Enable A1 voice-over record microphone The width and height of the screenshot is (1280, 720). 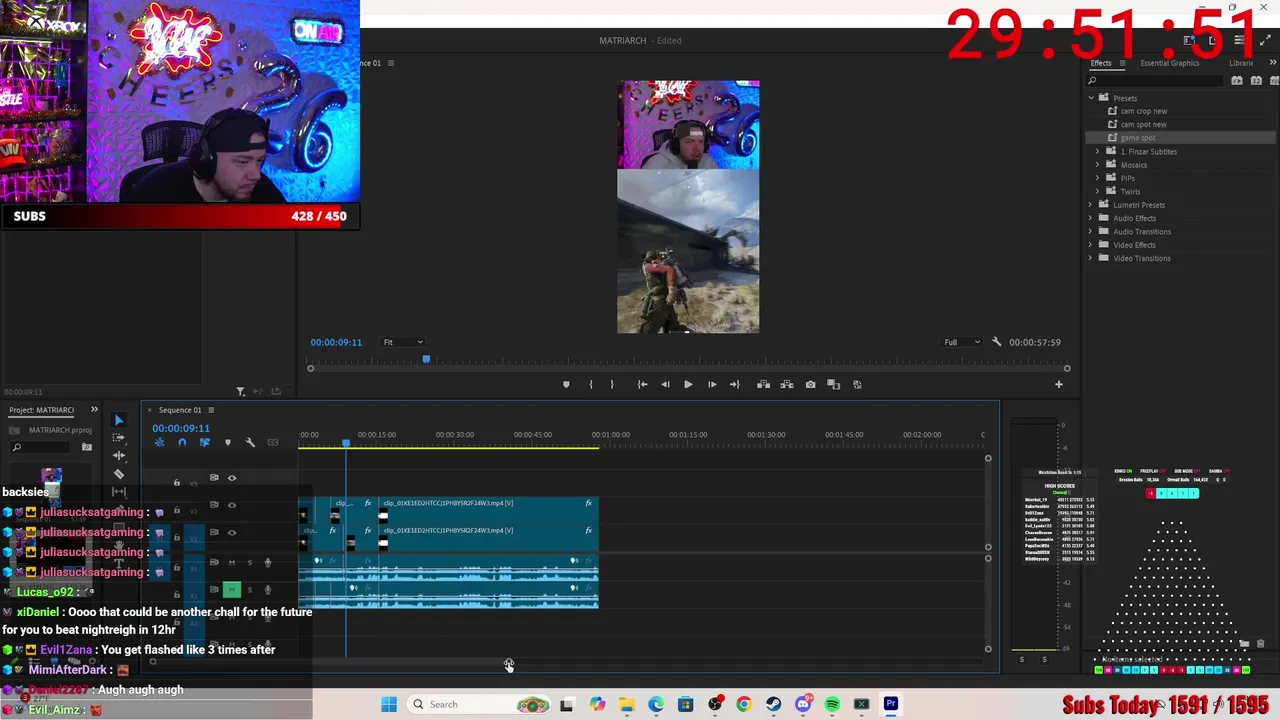267,562
